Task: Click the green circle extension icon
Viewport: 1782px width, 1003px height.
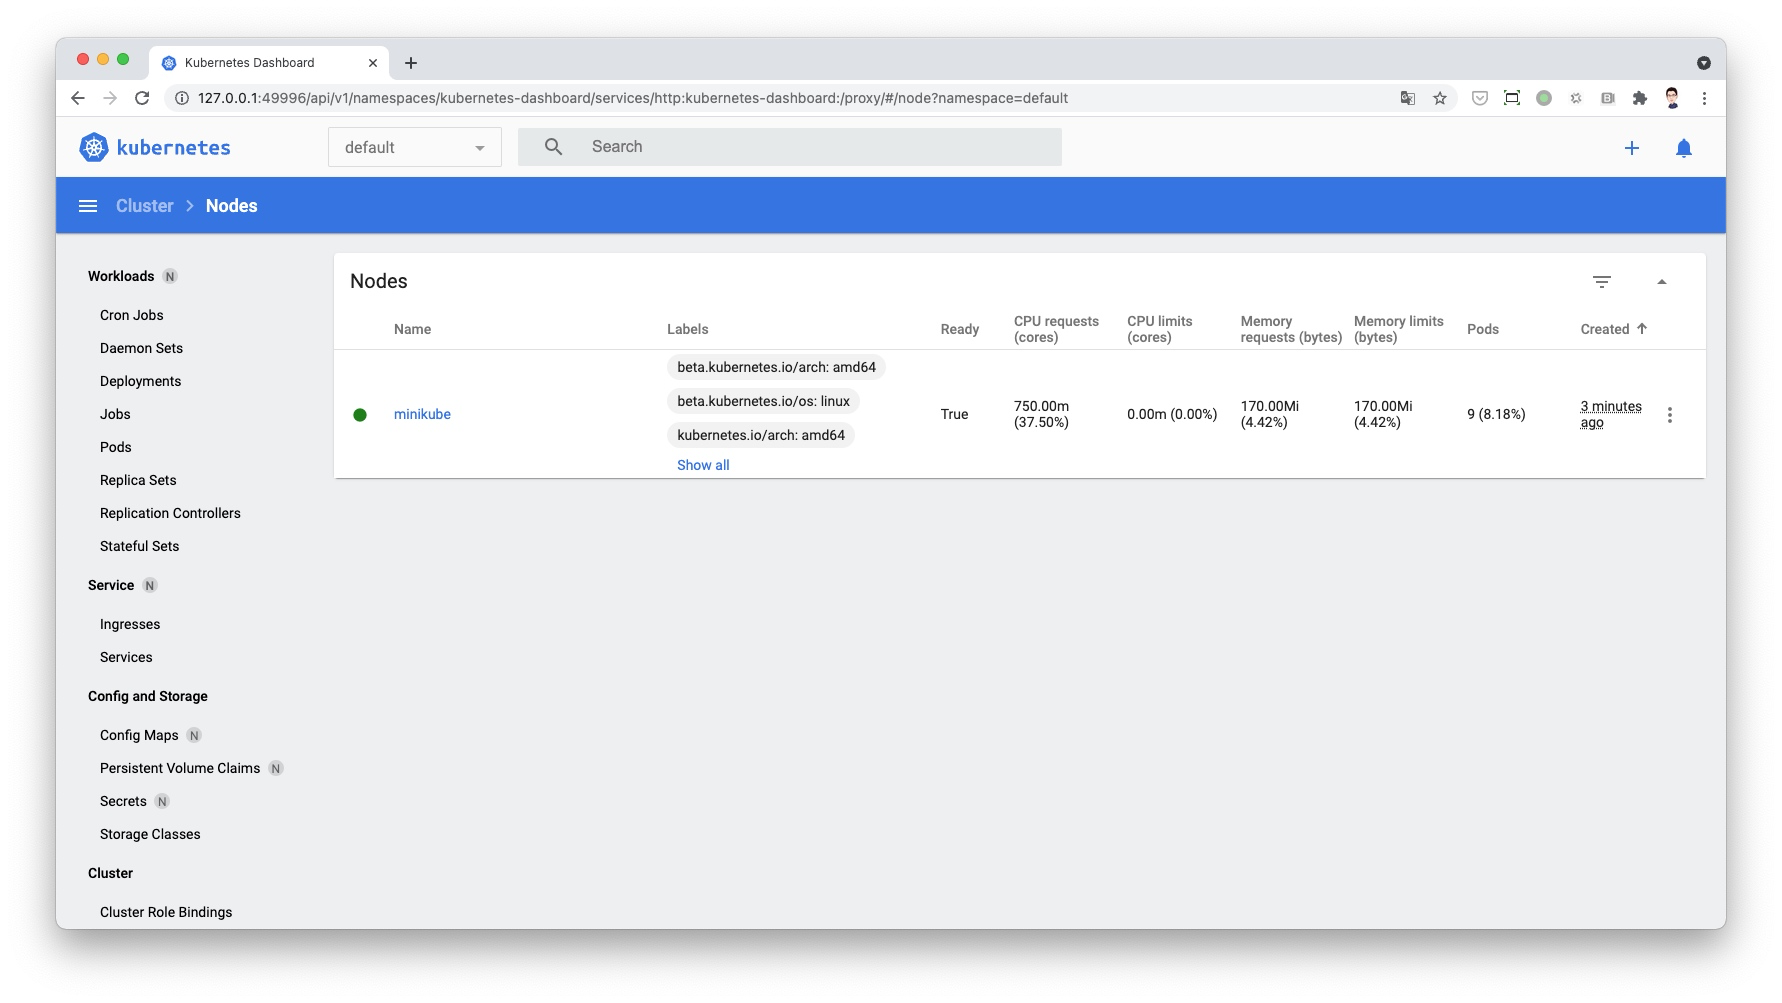Action: (1544, 98)
